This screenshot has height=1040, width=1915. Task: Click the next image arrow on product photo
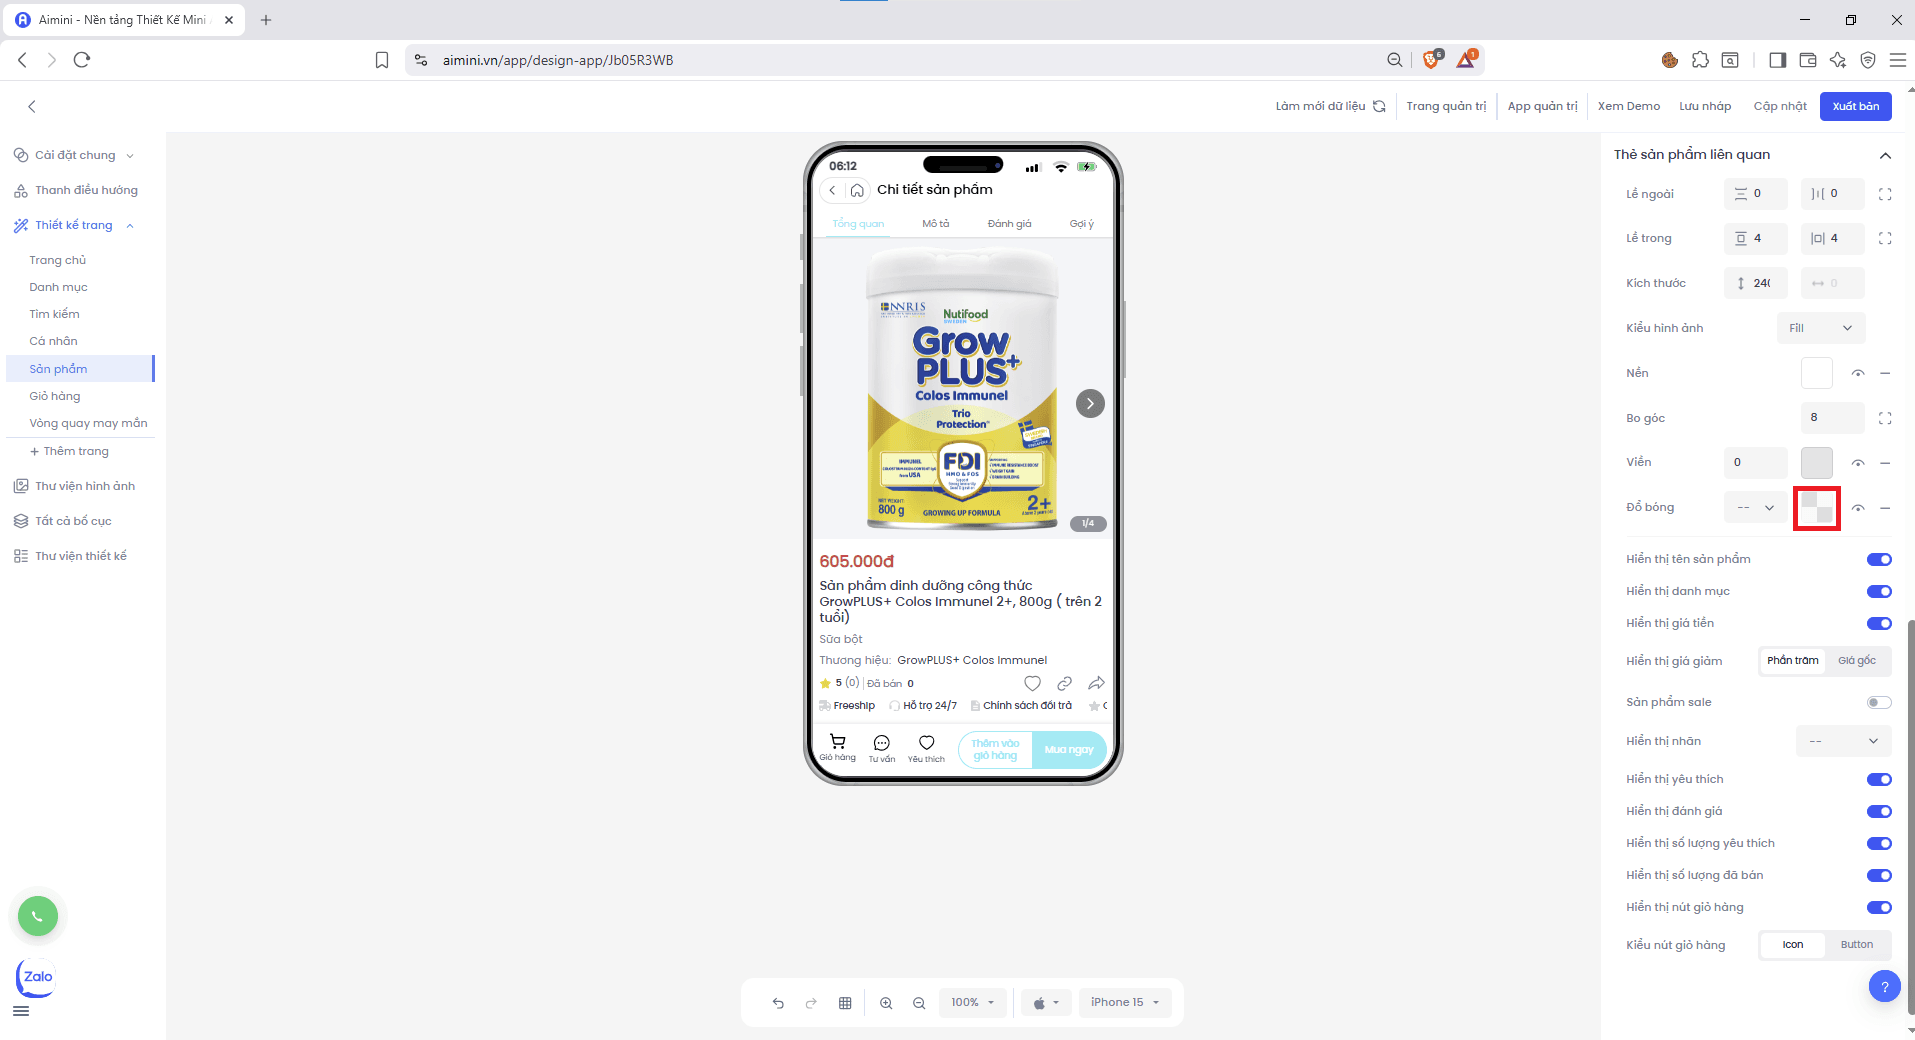click(x=1090, y=403)
